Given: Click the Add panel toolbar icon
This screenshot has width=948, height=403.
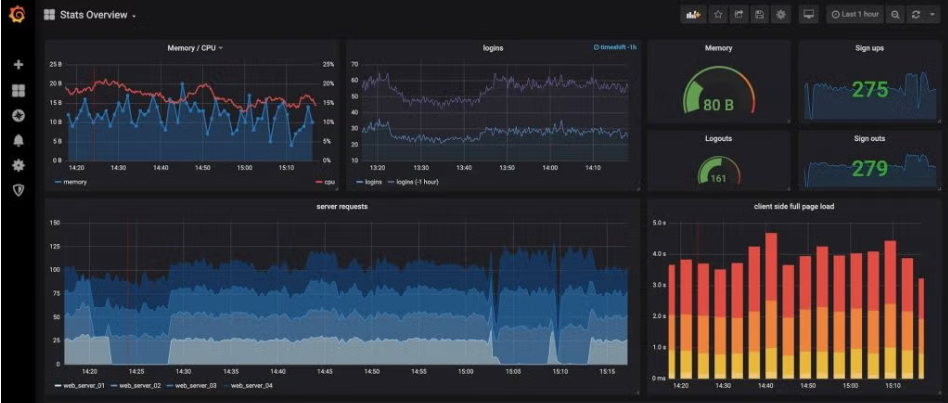Looking at the screenshot, I should pos(691,15).
